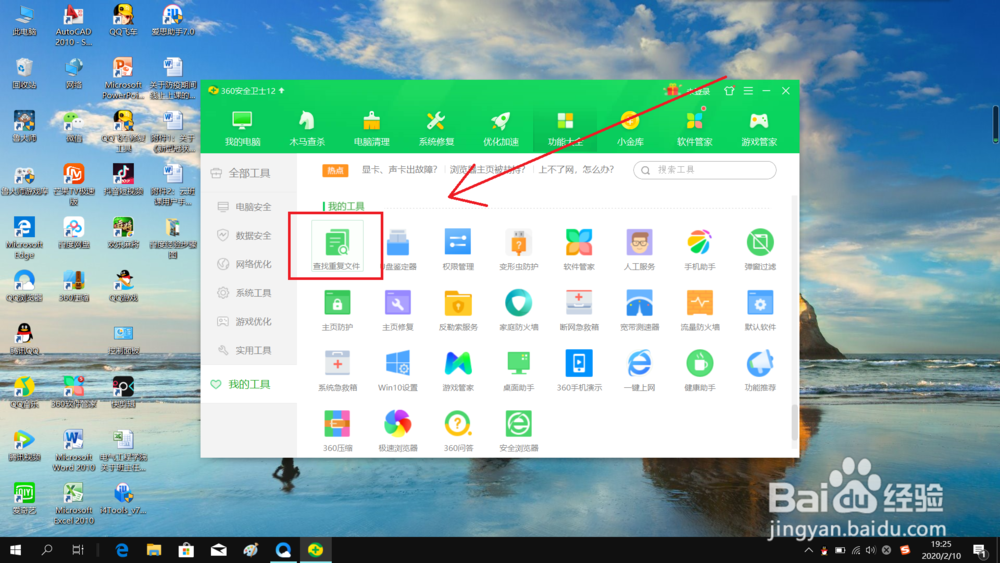Select 全部工具 in sidebar
1000x563 pixels.
(249, 173)
